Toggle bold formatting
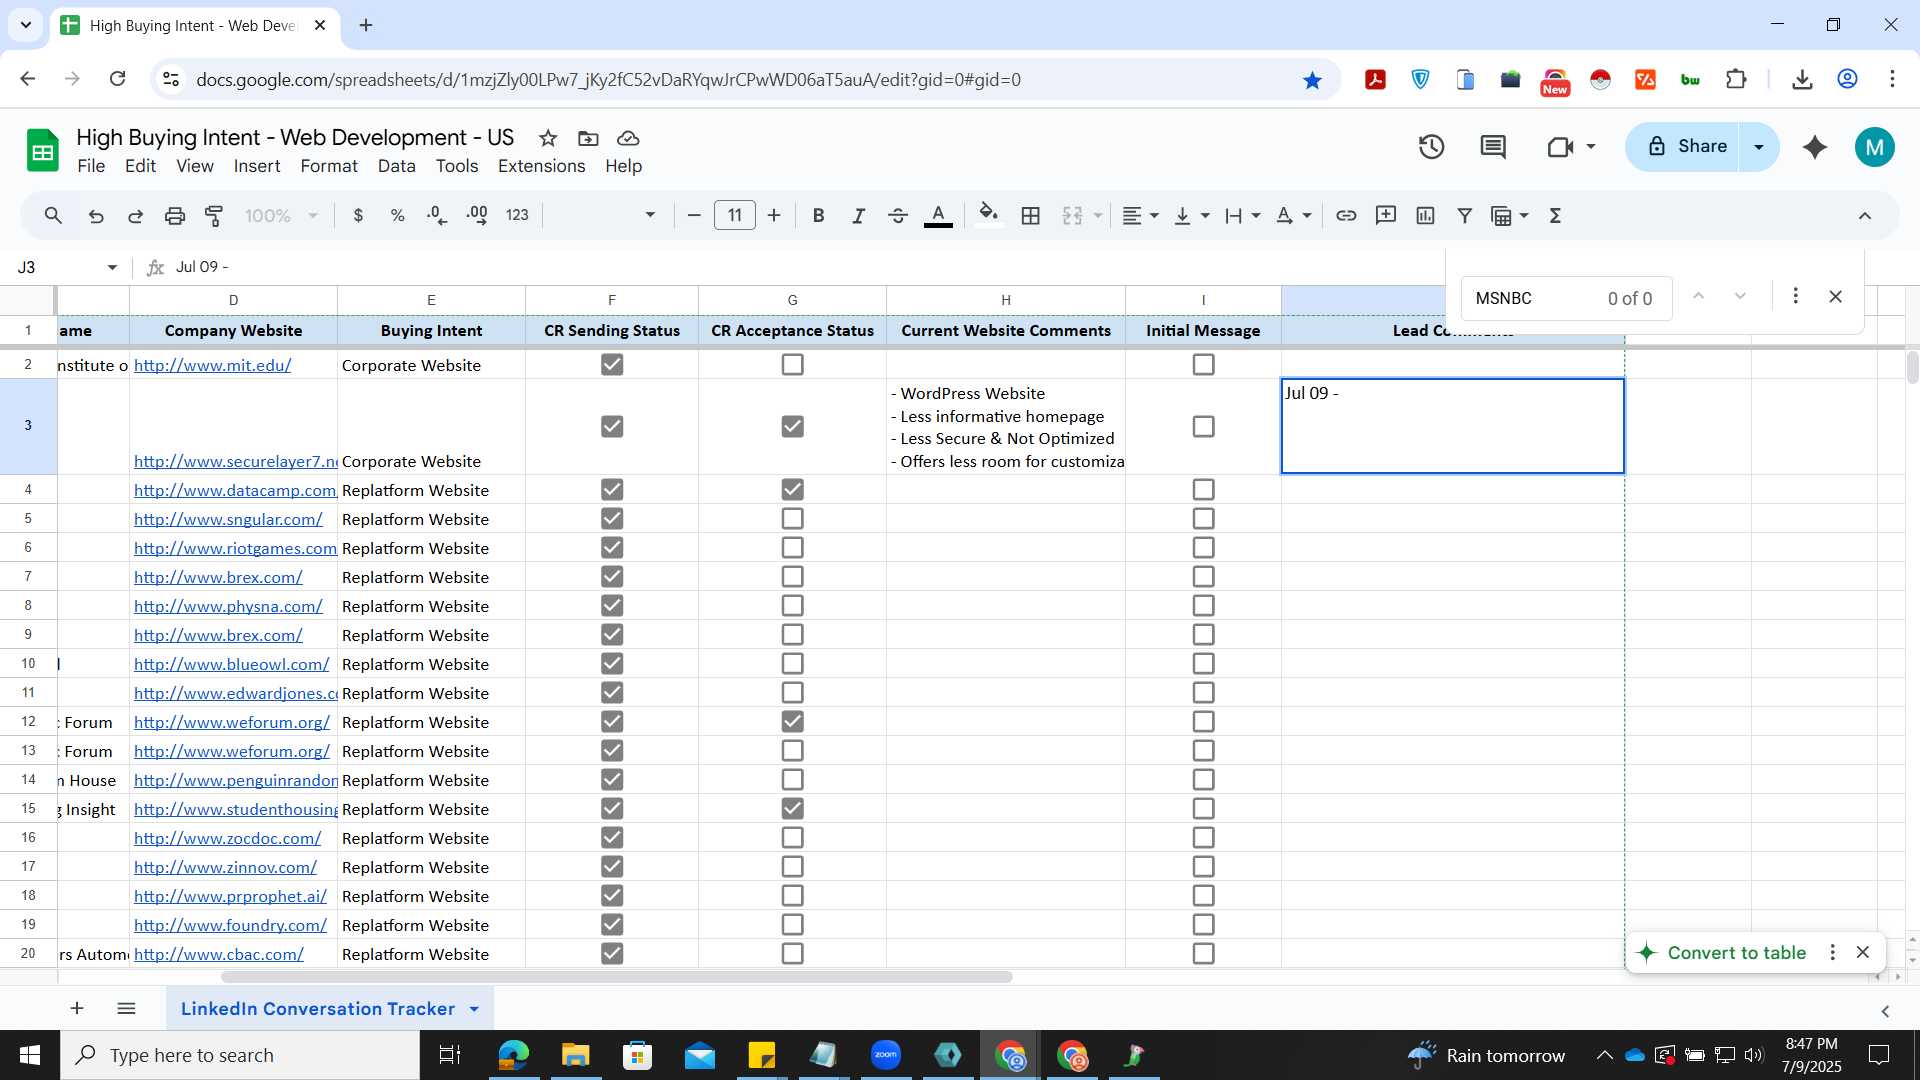The image size is (1920, 1080). [x=818, y=216]
